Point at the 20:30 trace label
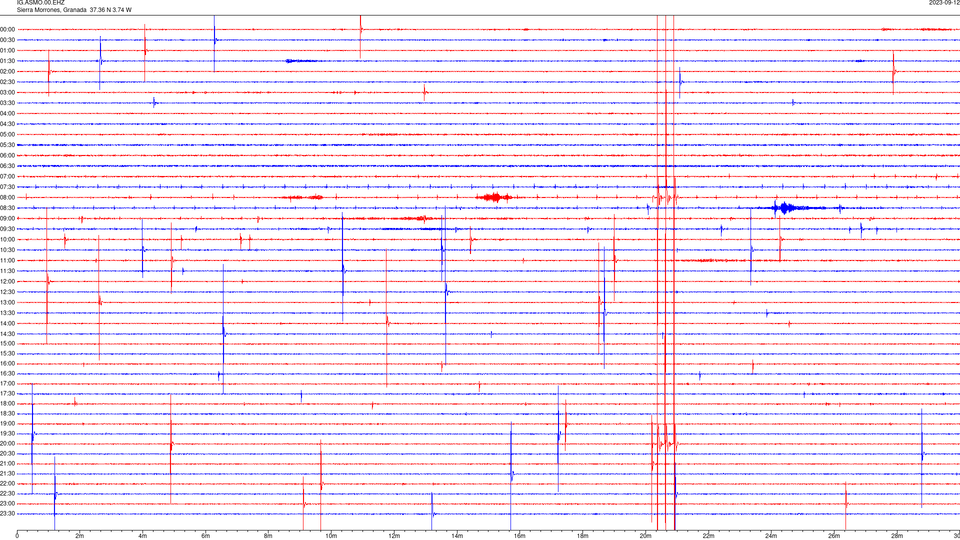 click(x=8, y=454)
